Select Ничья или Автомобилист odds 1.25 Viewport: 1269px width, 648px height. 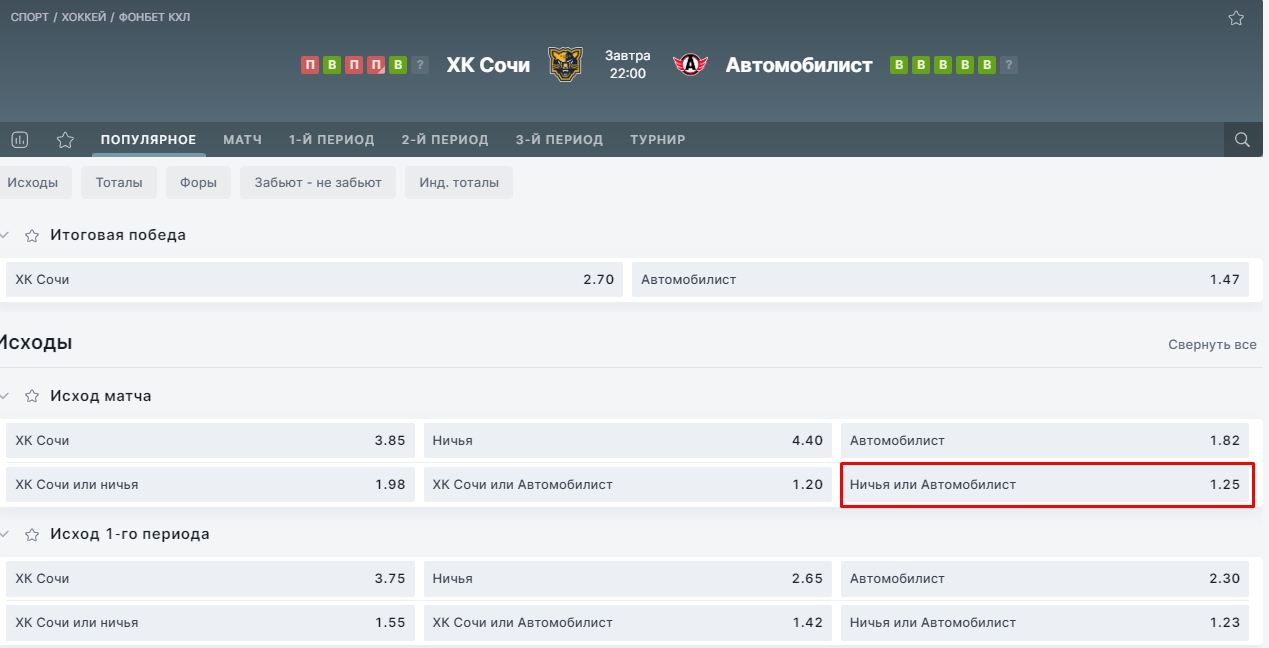coord(1045,484)
